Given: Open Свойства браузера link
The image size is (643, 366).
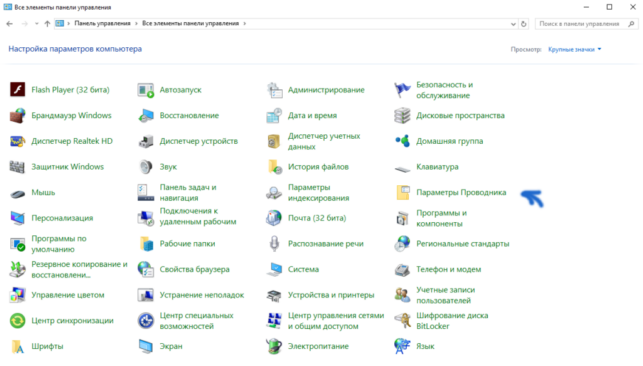Looking at the screenshot, I should [194, 269].
